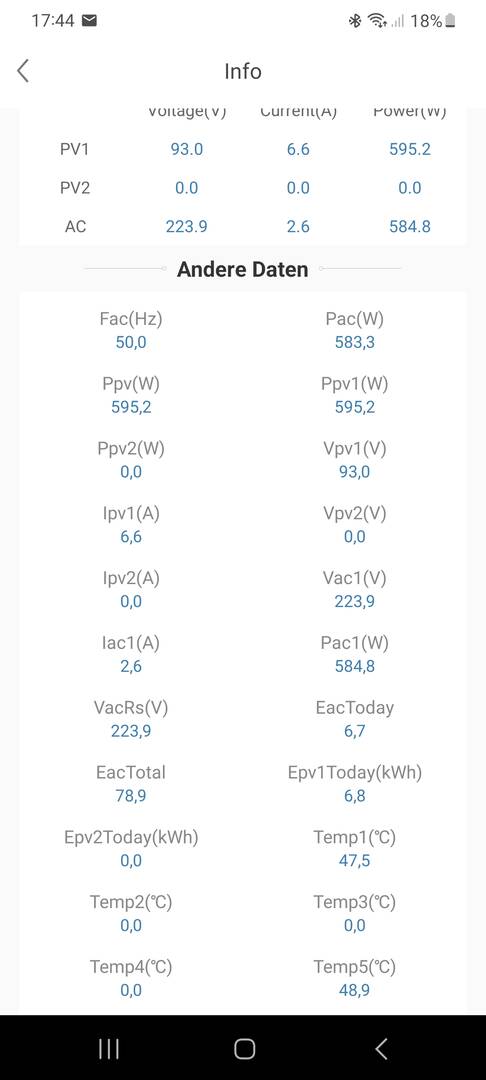Tap the battery icon showing 18%
This screenshot has width=486, height=1080.
(450, 21)
